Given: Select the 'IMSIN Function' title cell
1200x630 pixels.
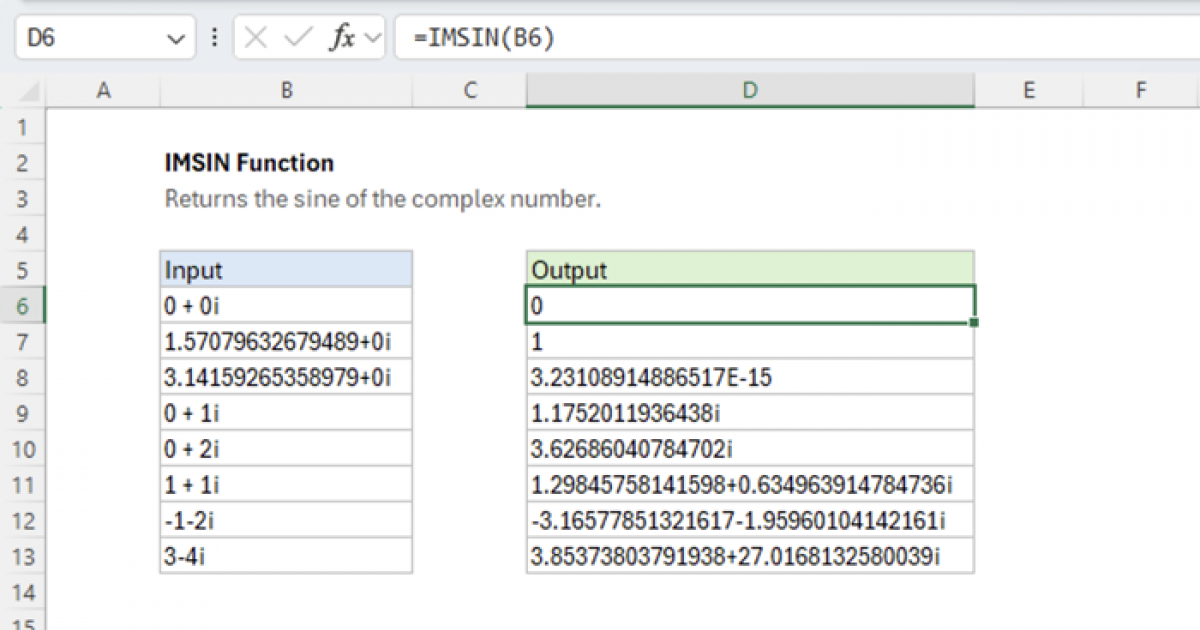Looking at the screenshot, I should [249, 162].
